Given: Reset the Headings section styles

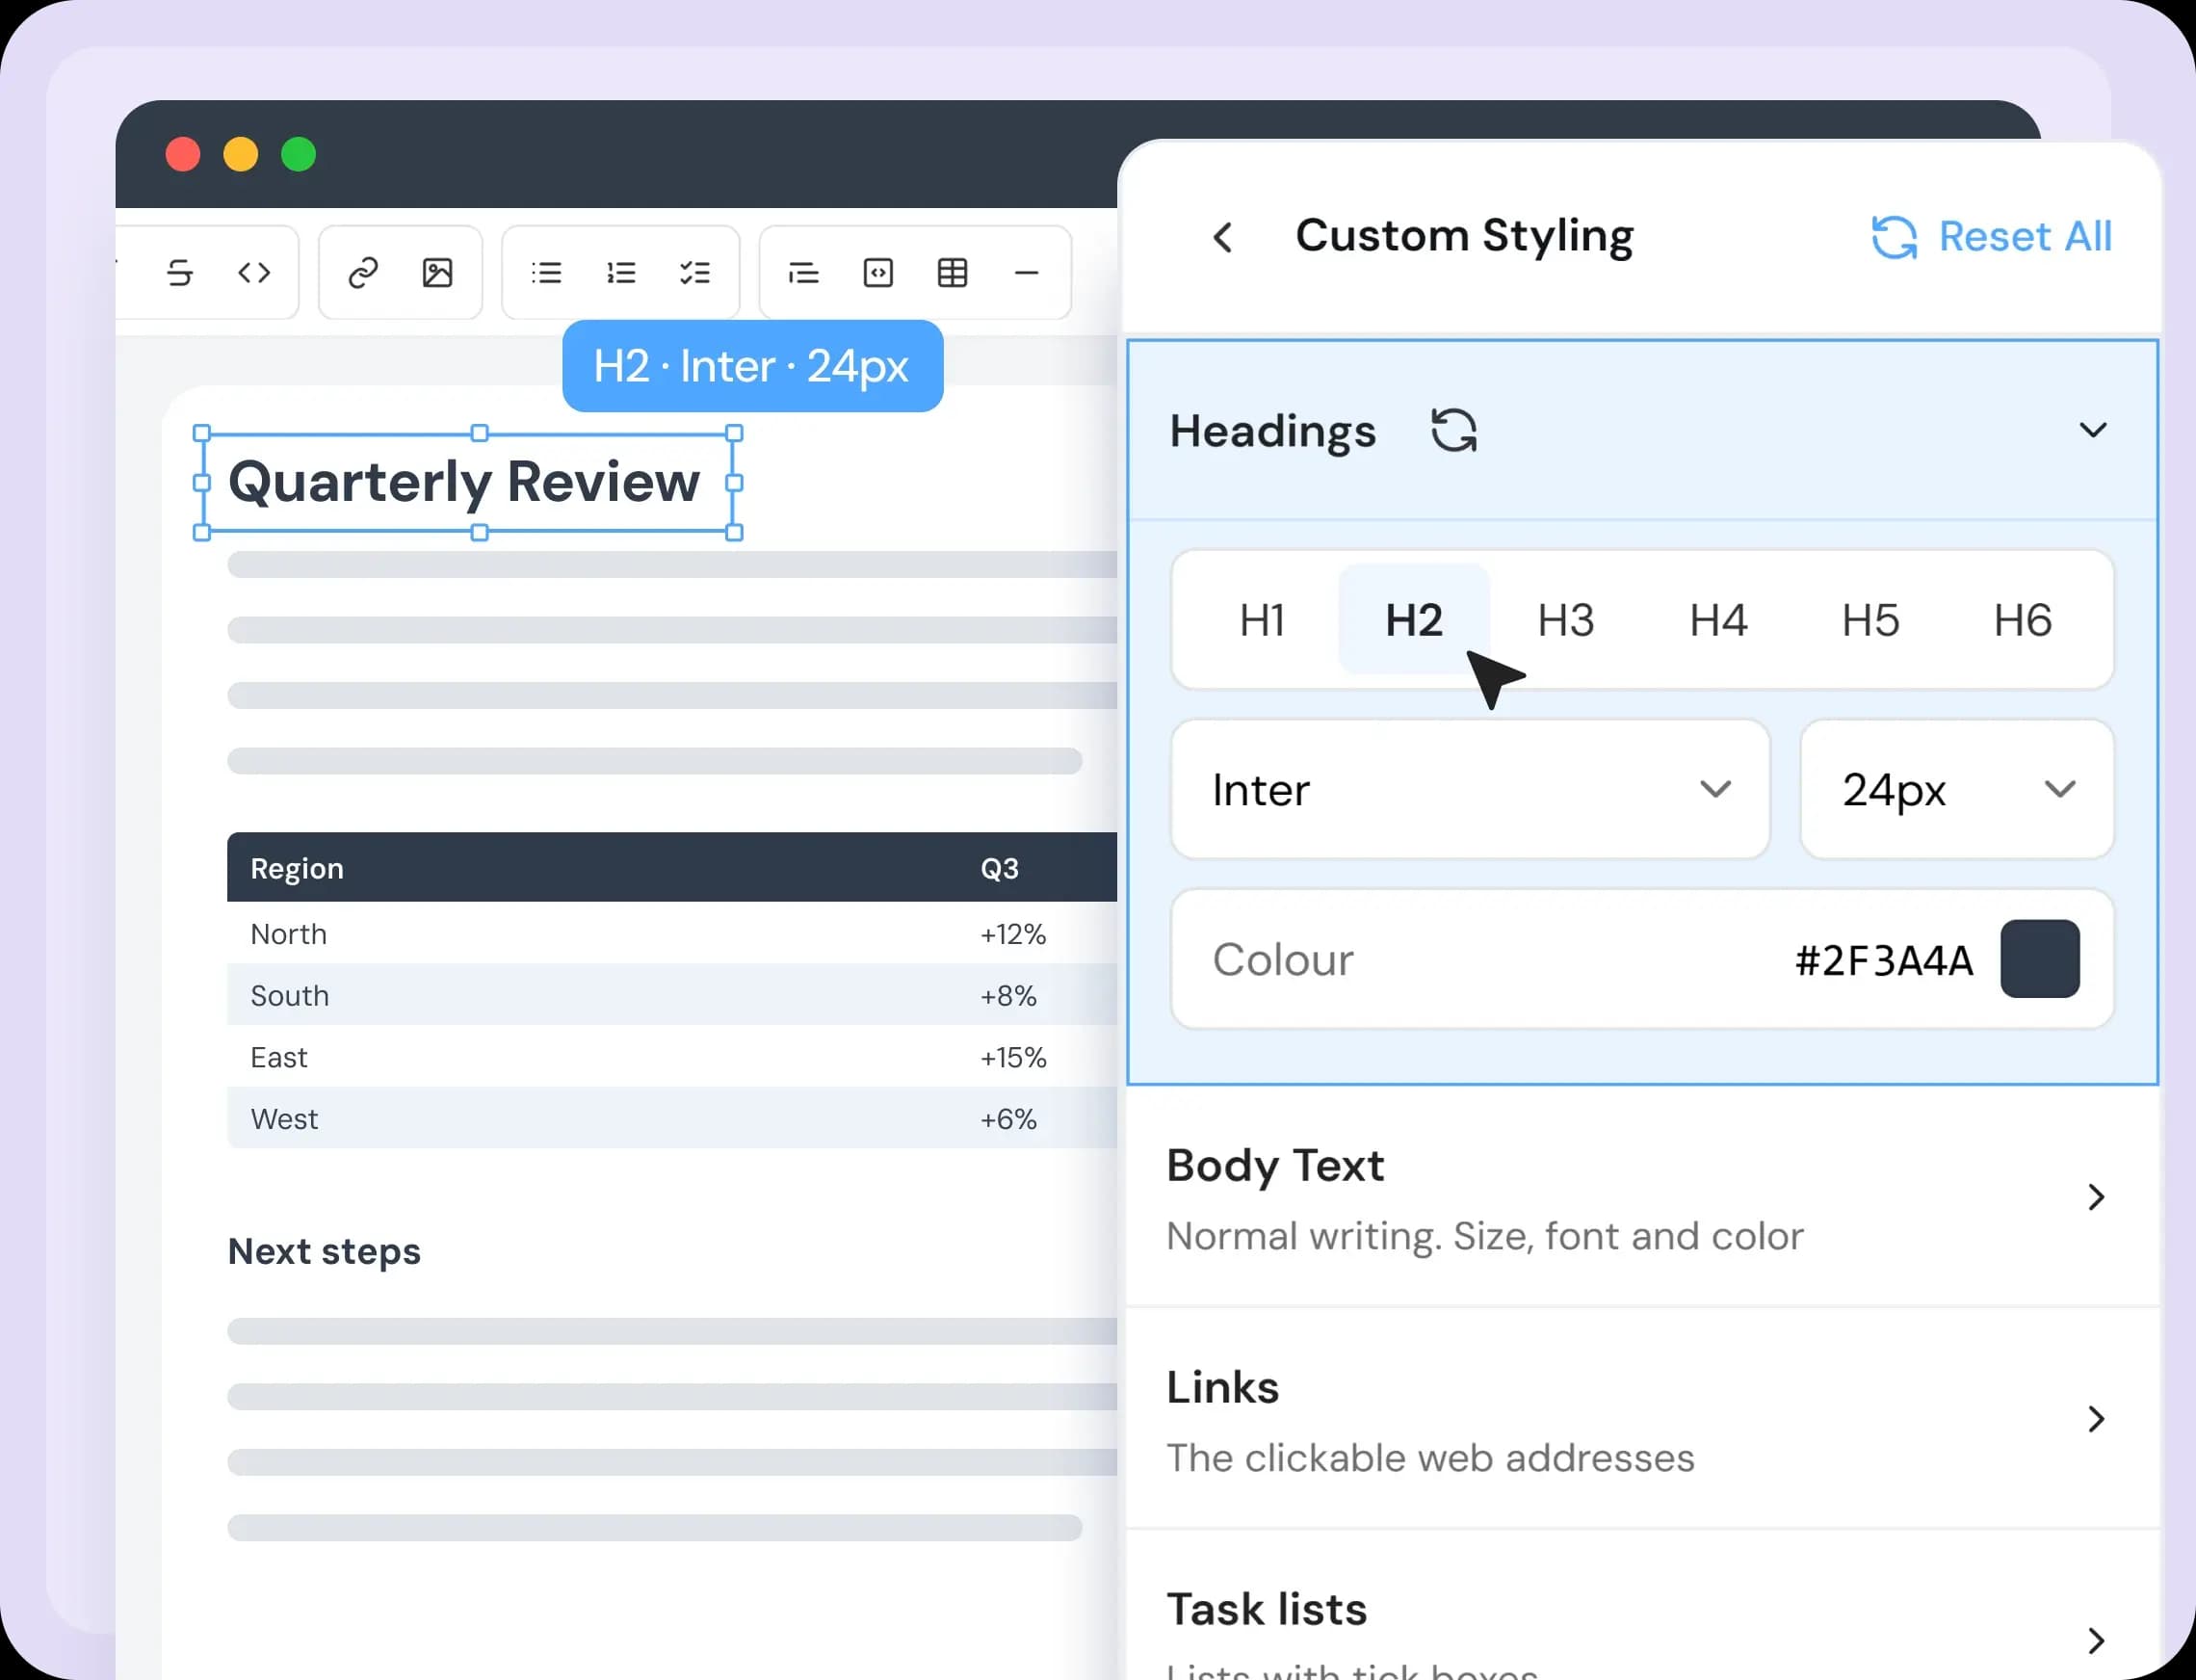Looking at the screenshot, I should (x=1454, y=431).
